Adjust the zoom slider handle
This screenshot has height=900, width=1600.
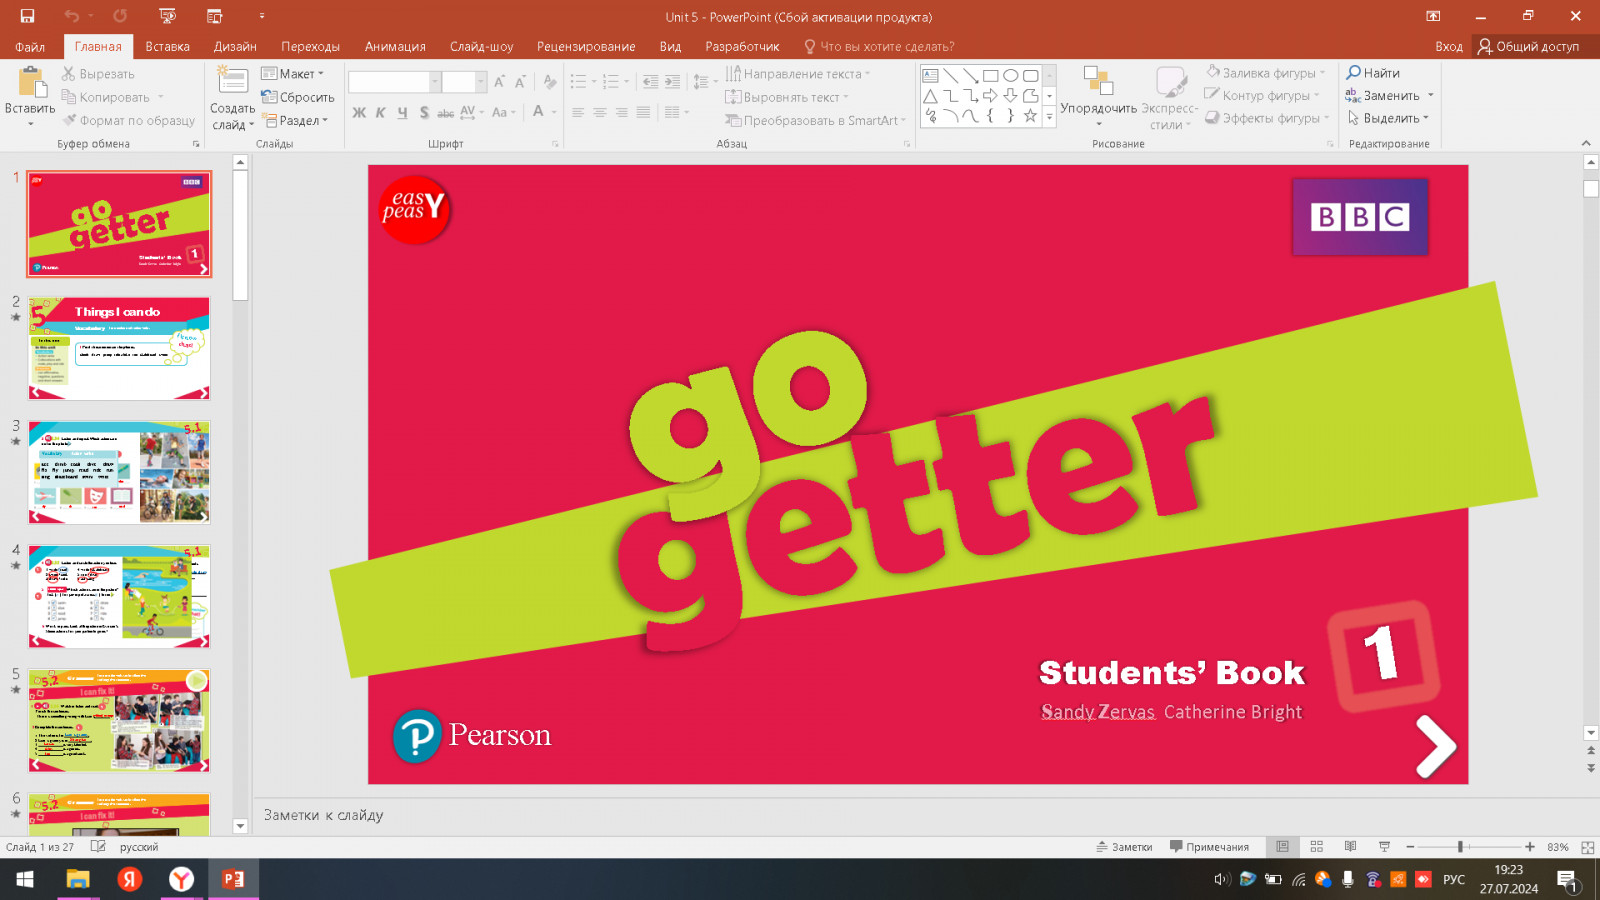(1460, 847)
